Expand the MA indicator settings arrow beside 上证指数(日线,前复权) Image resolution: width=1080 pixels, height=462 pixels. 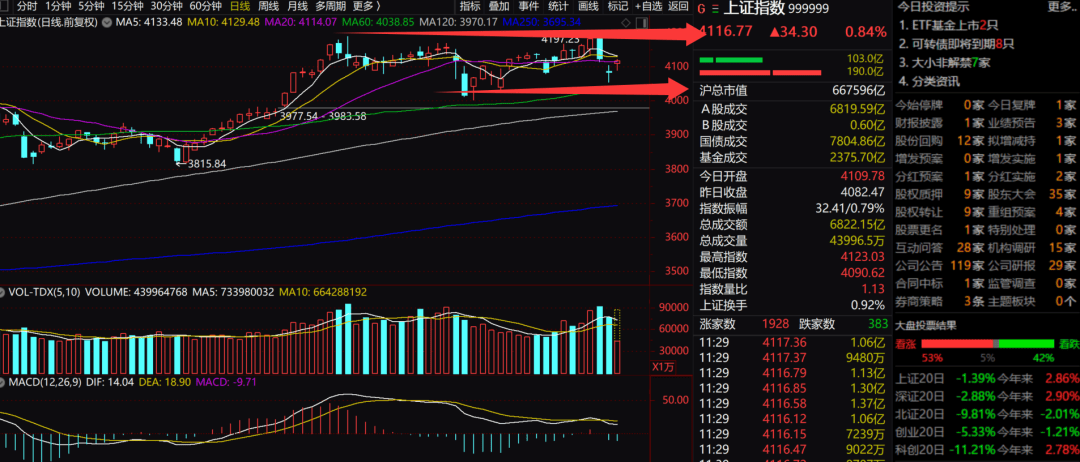[108, 21]
